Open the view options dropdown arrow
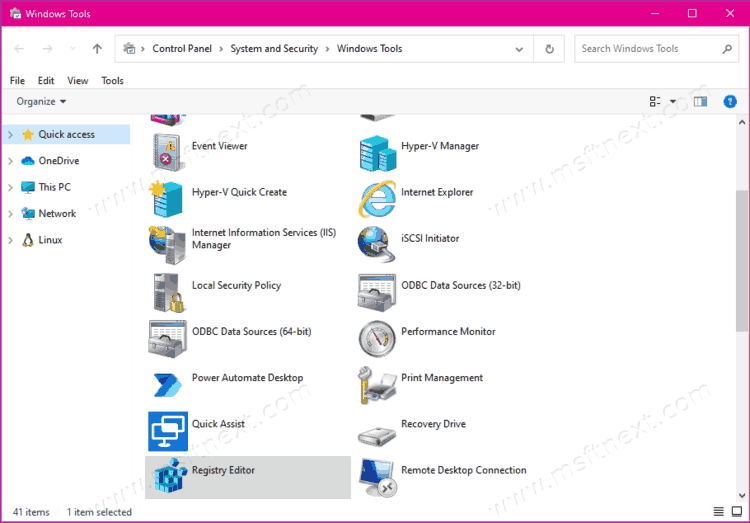Viewport: 750px width, 523px height. pos(673,101)
